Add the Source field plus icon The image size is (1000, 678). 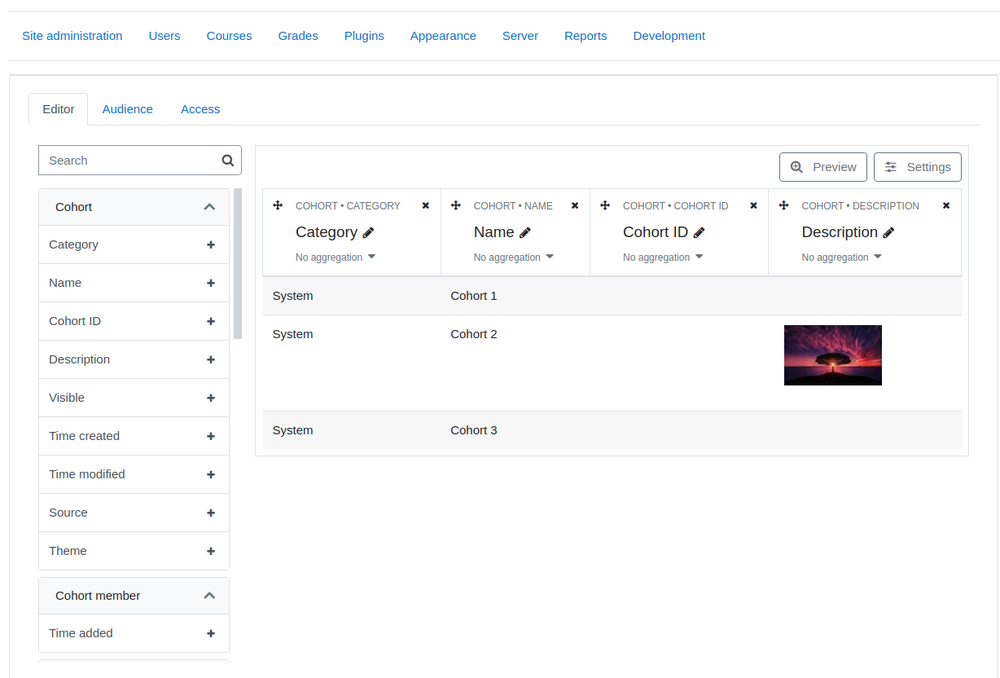[x=210, y=513]
